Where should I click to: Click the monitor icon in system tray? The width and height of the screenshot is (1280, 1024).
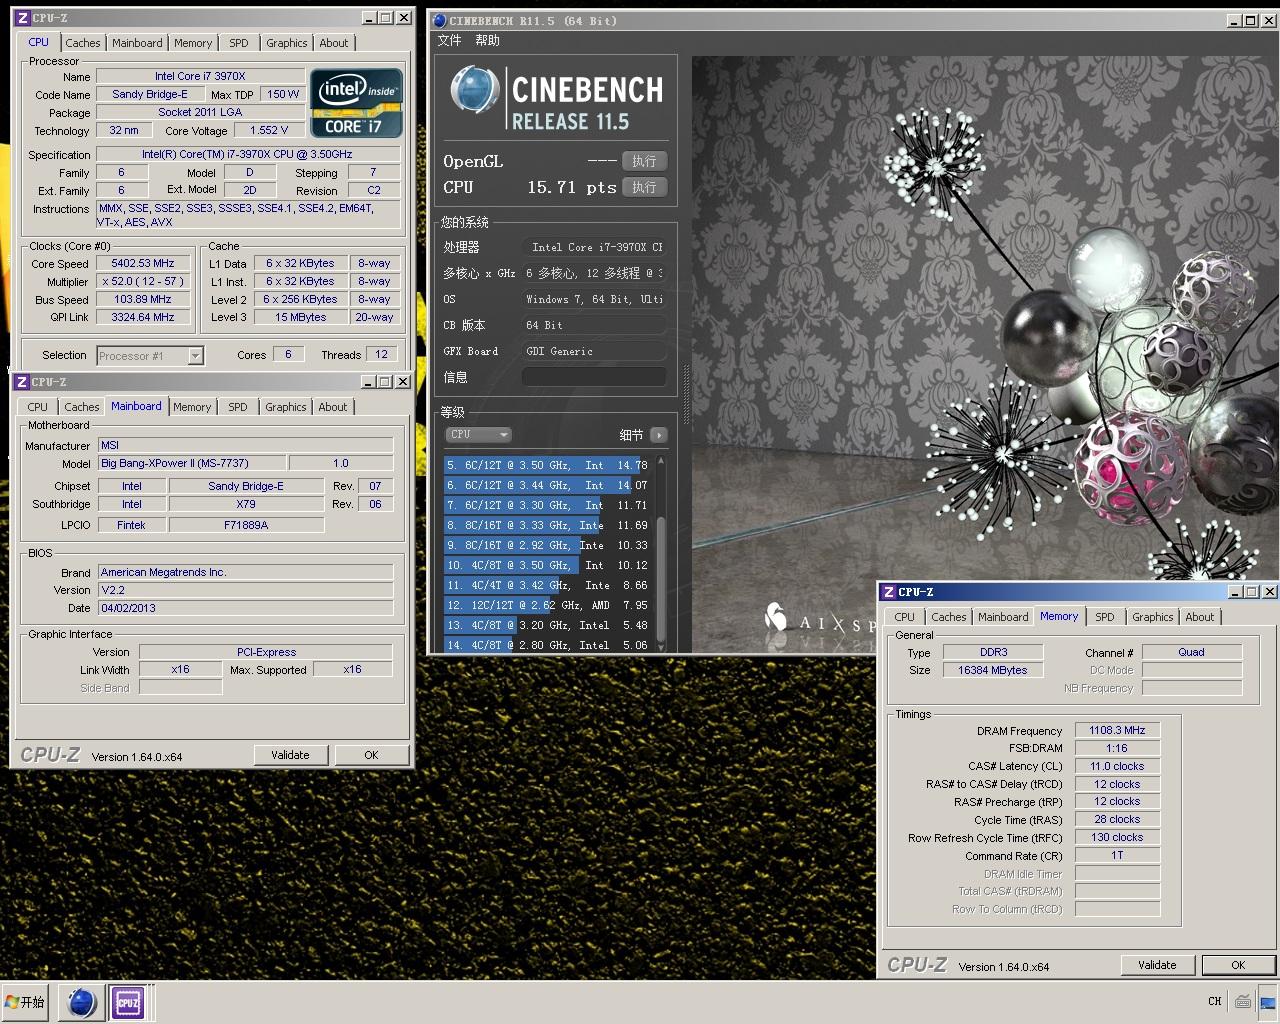point(1268,1001)
